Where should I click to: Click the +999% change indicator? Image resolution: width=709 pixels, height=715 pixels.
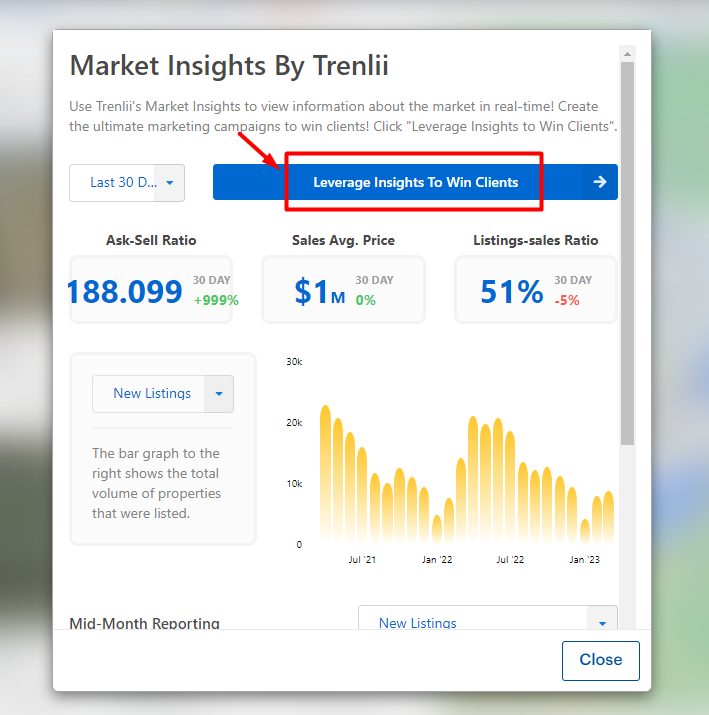pyautogui.click(x=216, y=300)
